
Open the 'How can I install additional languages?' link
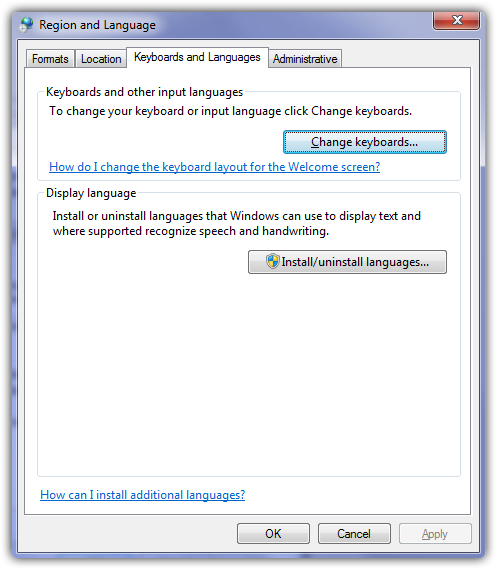[143, 495]
